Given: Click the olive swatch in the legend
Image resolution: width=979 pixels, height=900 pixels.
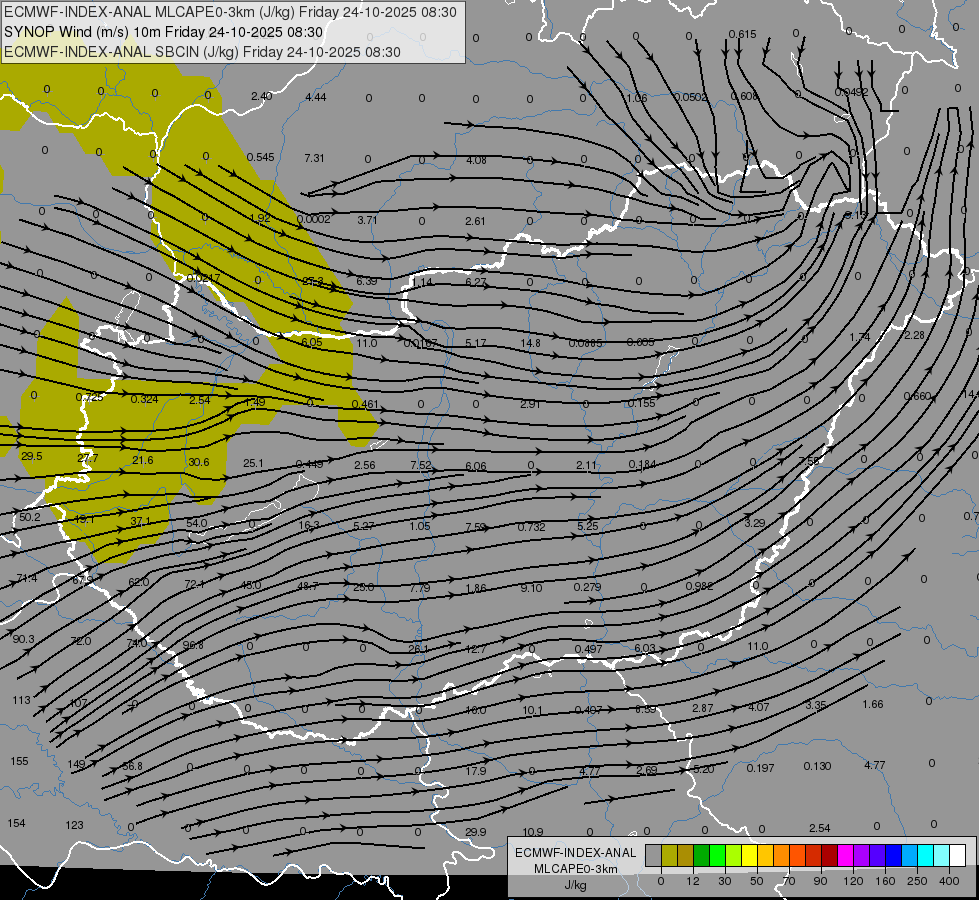Looking at the screenshot, I should pyautogui.click(x=670, y=855).
